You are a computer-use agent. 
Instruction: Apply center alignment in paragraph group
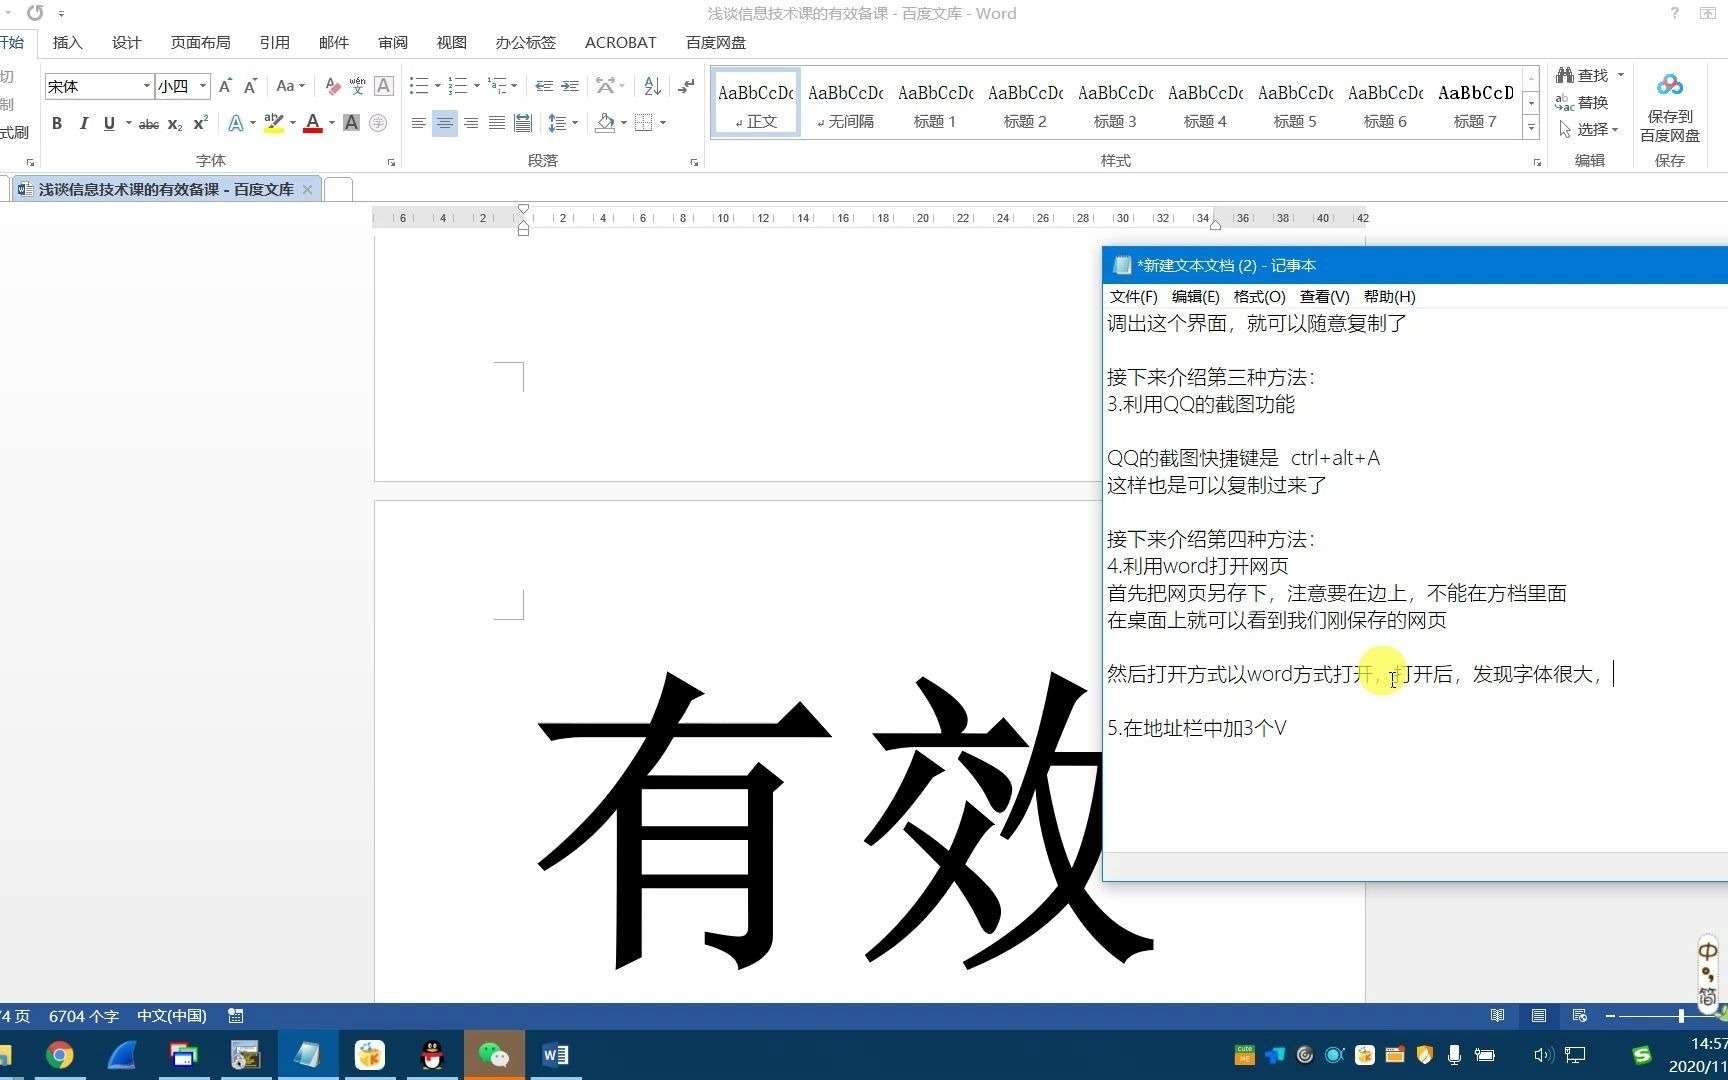(444, 123)
